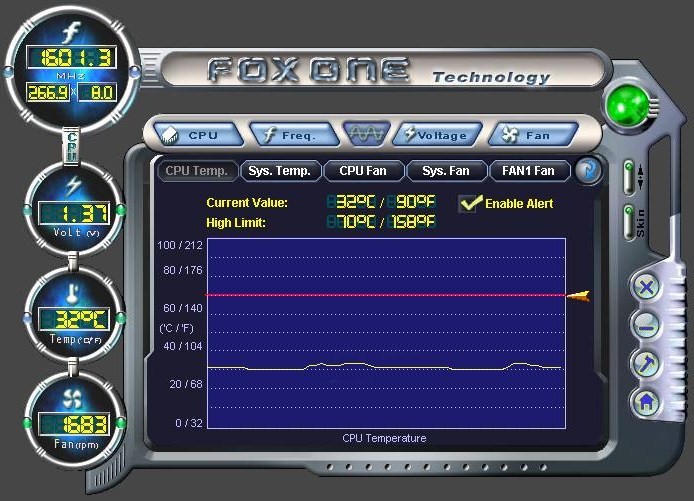Viewport: 694px width, 501px height.
Task: Open the Voltage tab
Action: tap(437, 135)
